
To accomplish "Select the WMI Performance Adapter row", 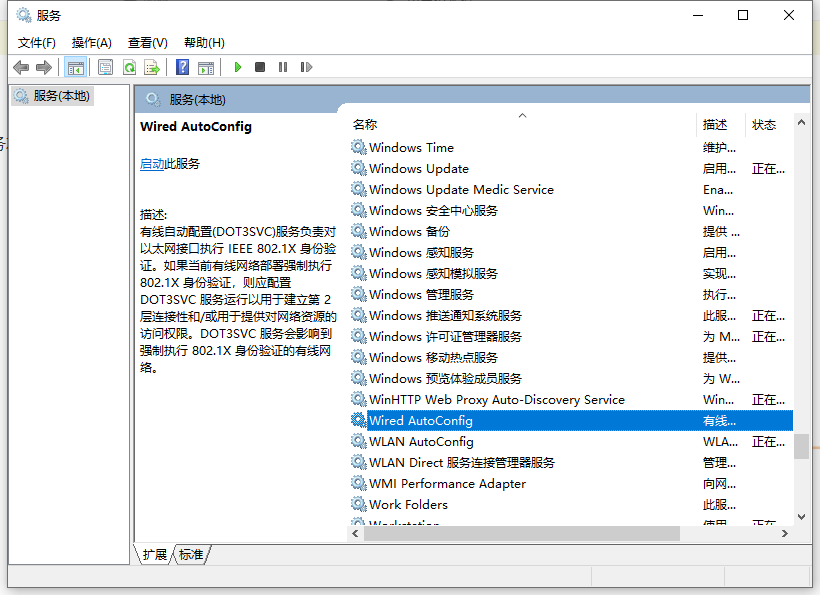I will coord(571,483).
